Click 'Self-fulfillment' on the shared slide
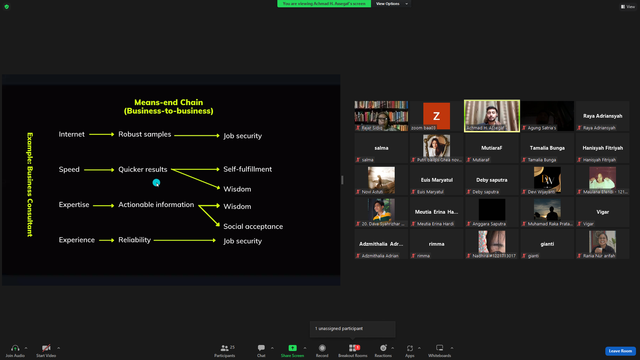Image resolution: width=640 pixels, height=360 pixels. tap(247, 169)
